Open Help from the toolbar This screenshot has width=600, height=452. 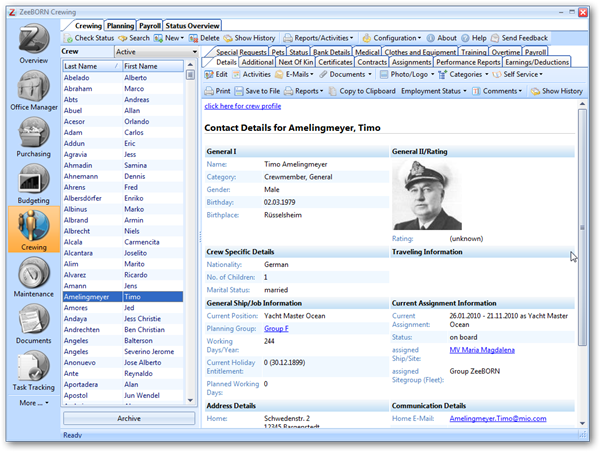click(x=474, y=38)
